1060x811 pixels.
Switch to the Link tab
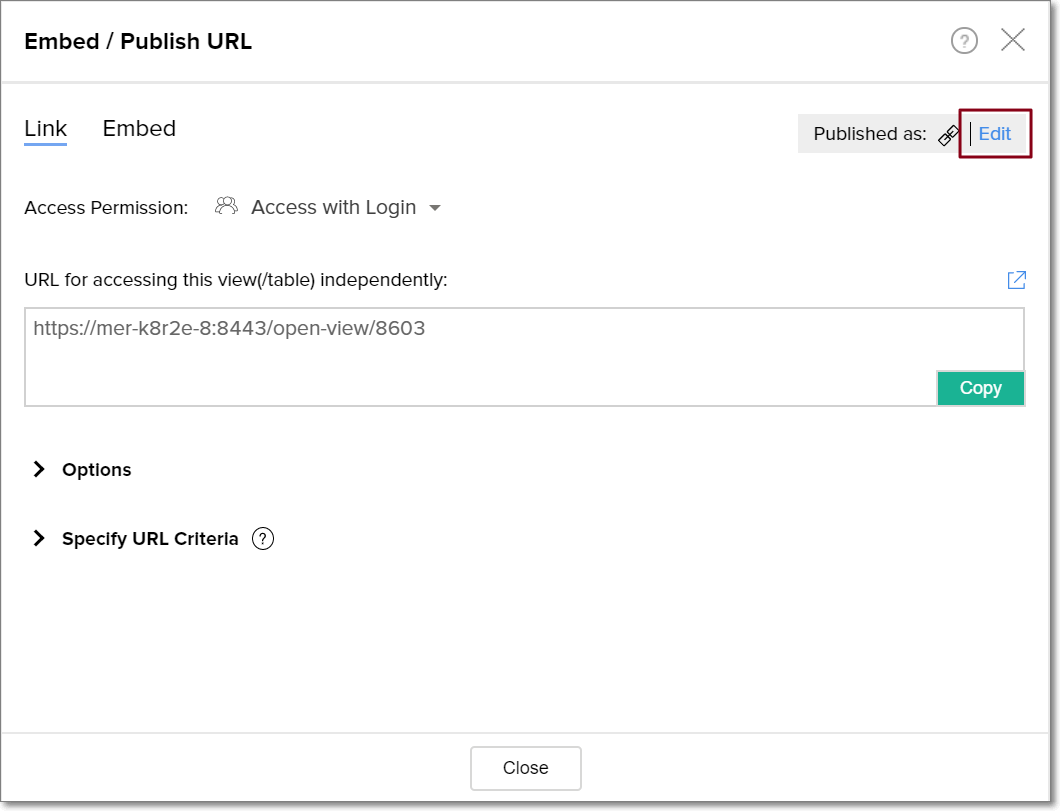(x=45, y=129)
